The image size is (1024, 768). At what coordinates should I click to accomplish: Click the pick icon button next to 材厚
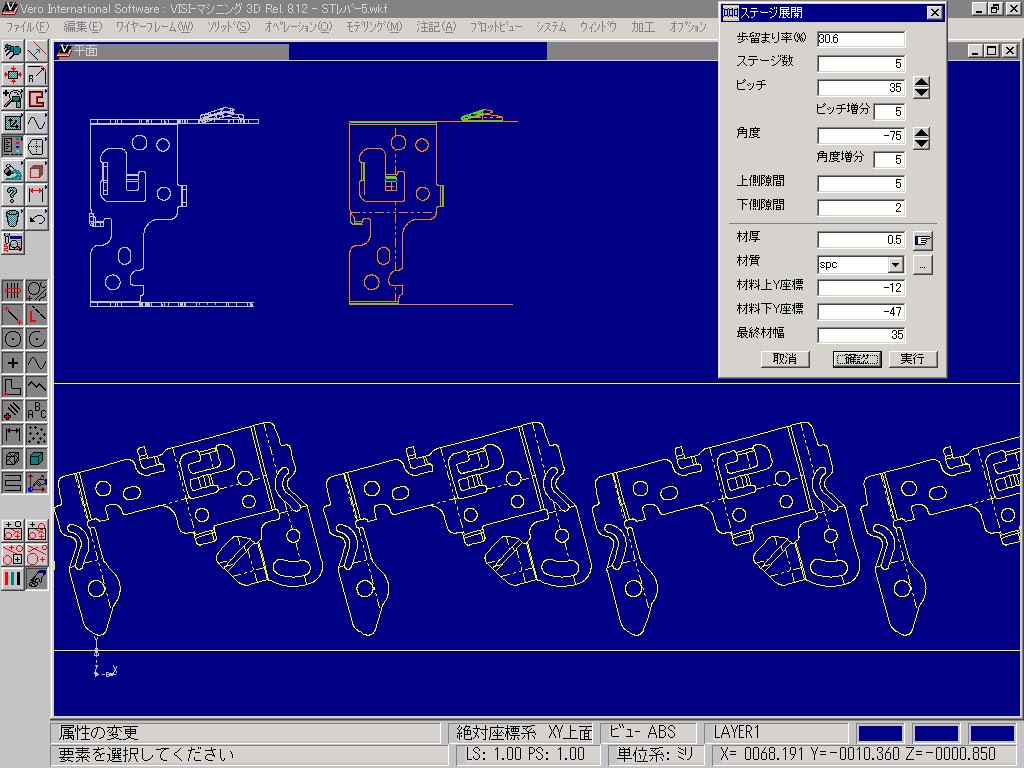922,240
